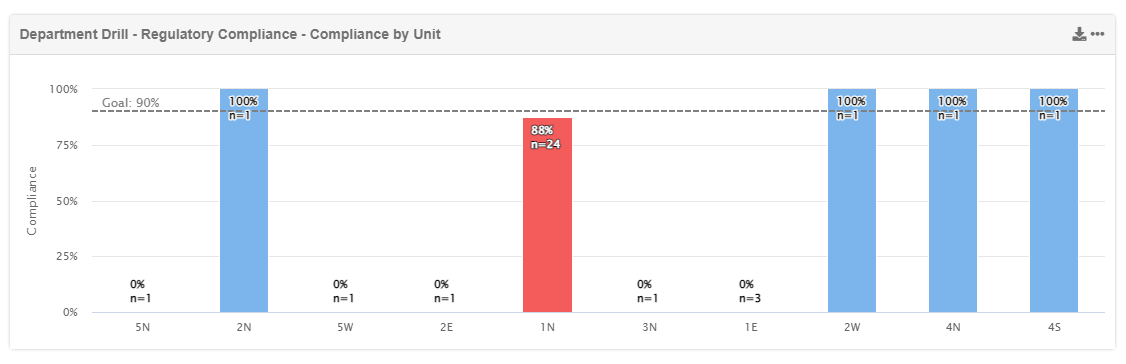Click the 5N axis label

(142, 326)
